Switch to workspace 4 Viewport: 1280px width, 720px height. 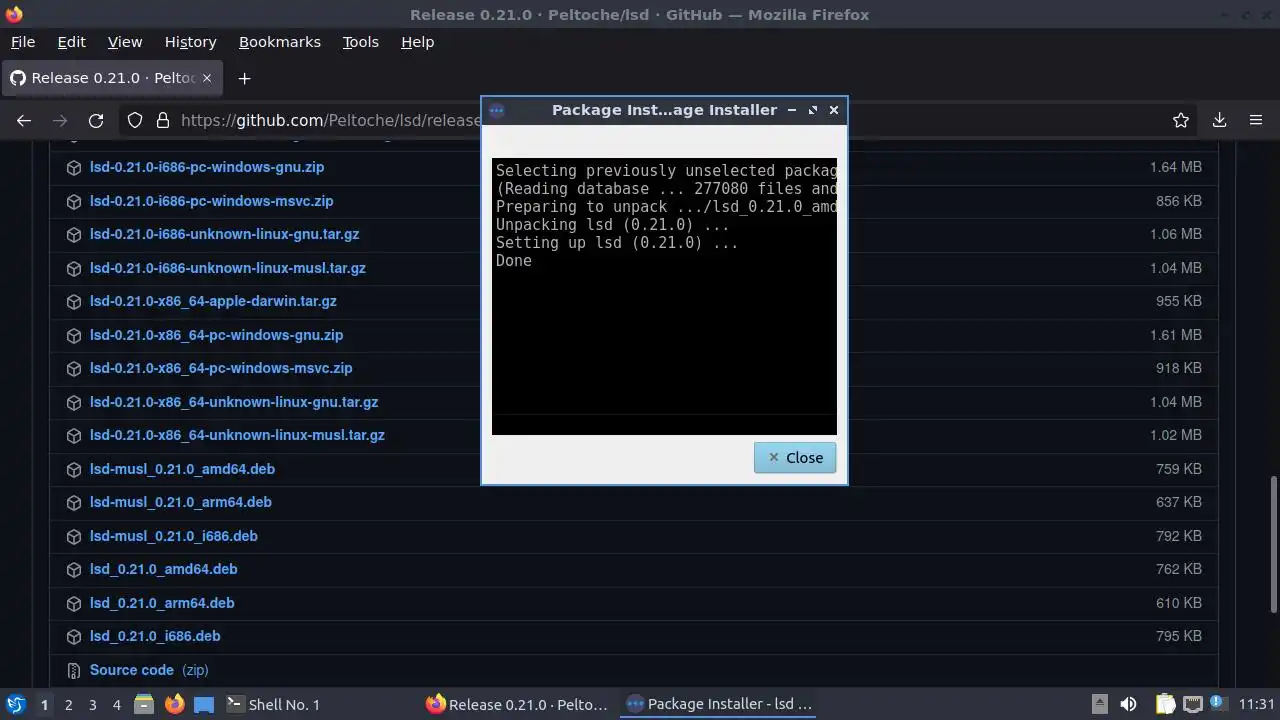(x=116, y=705)
